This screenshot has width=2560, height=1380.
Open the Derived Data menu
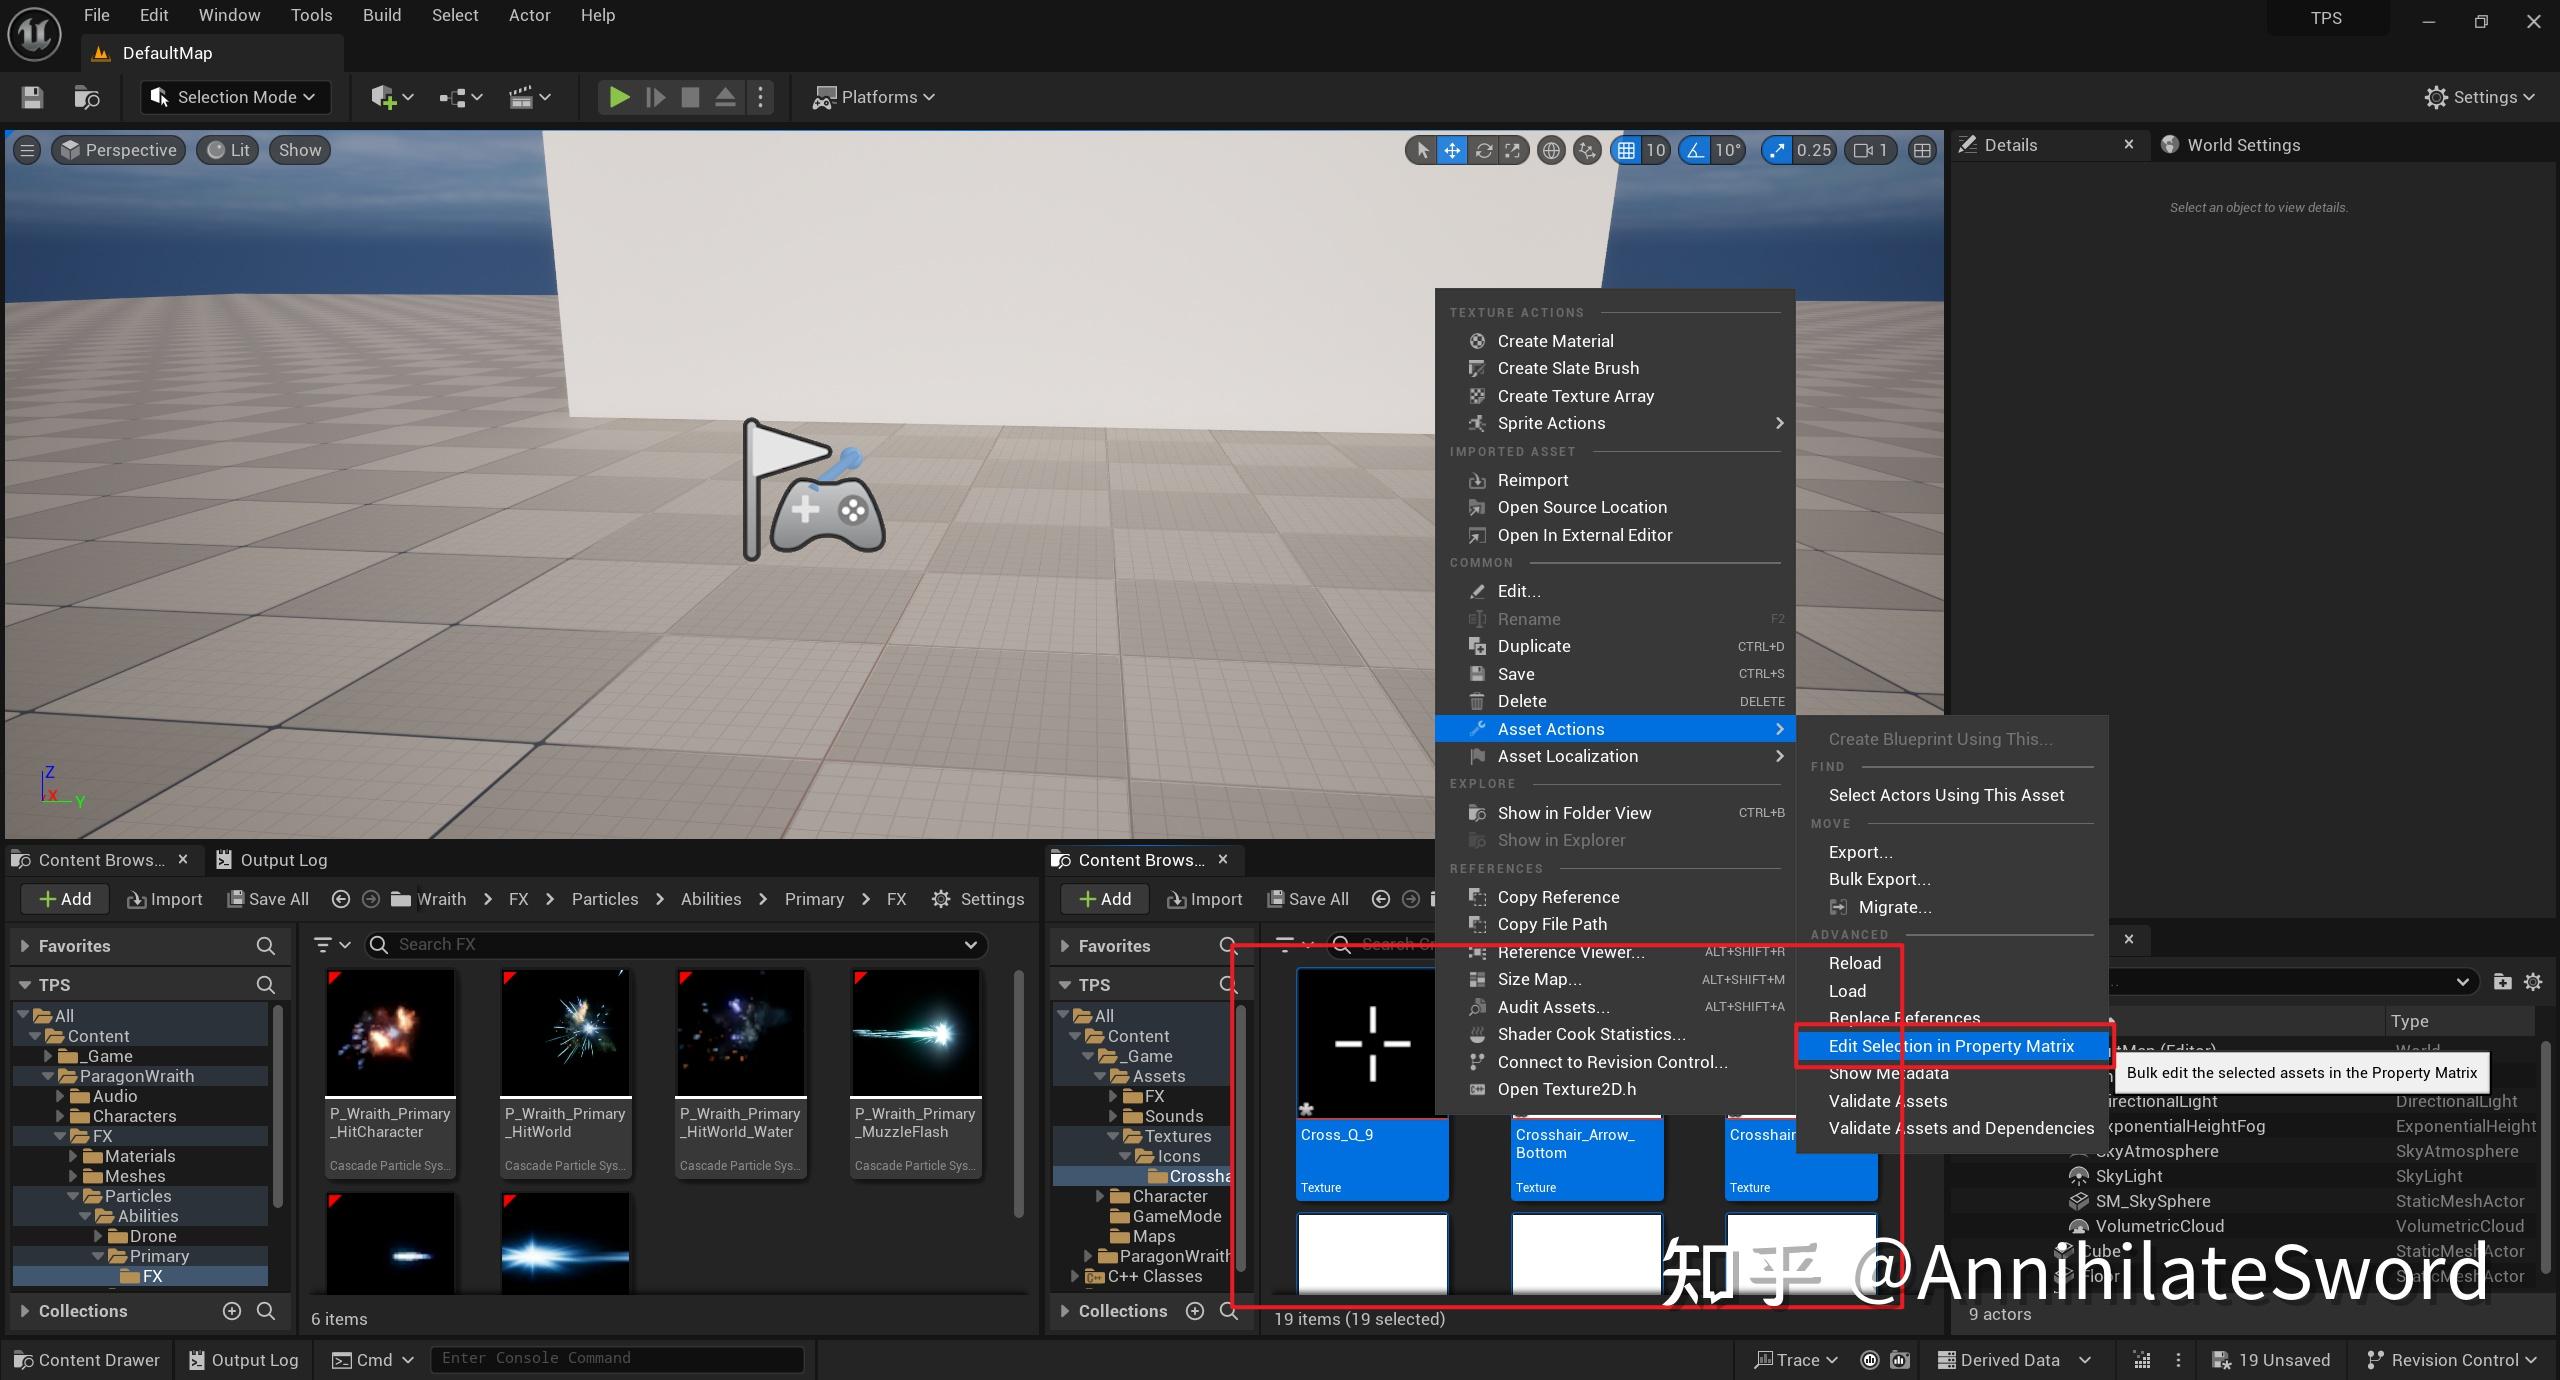click(2014, 1359)
